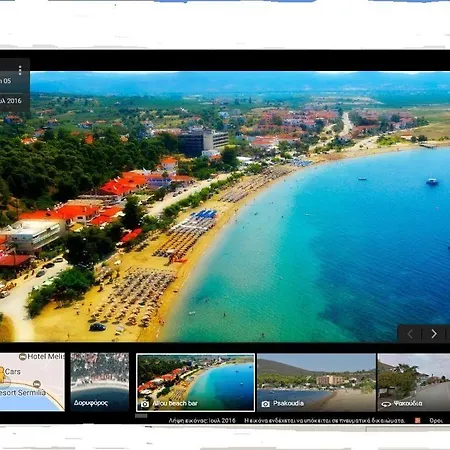Go to the previous photo arrow
Viewport: 450px width, 450px height.
pos(410,334)
